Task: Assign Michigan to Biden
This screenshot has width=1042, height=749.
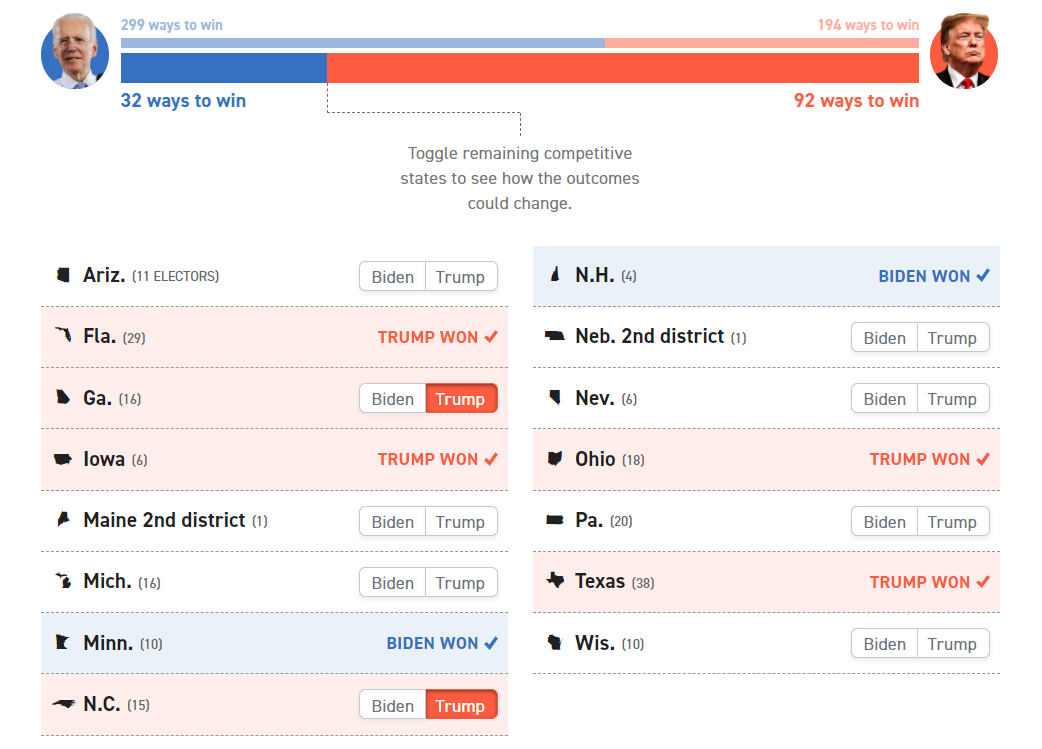Action: pos(393,583)
